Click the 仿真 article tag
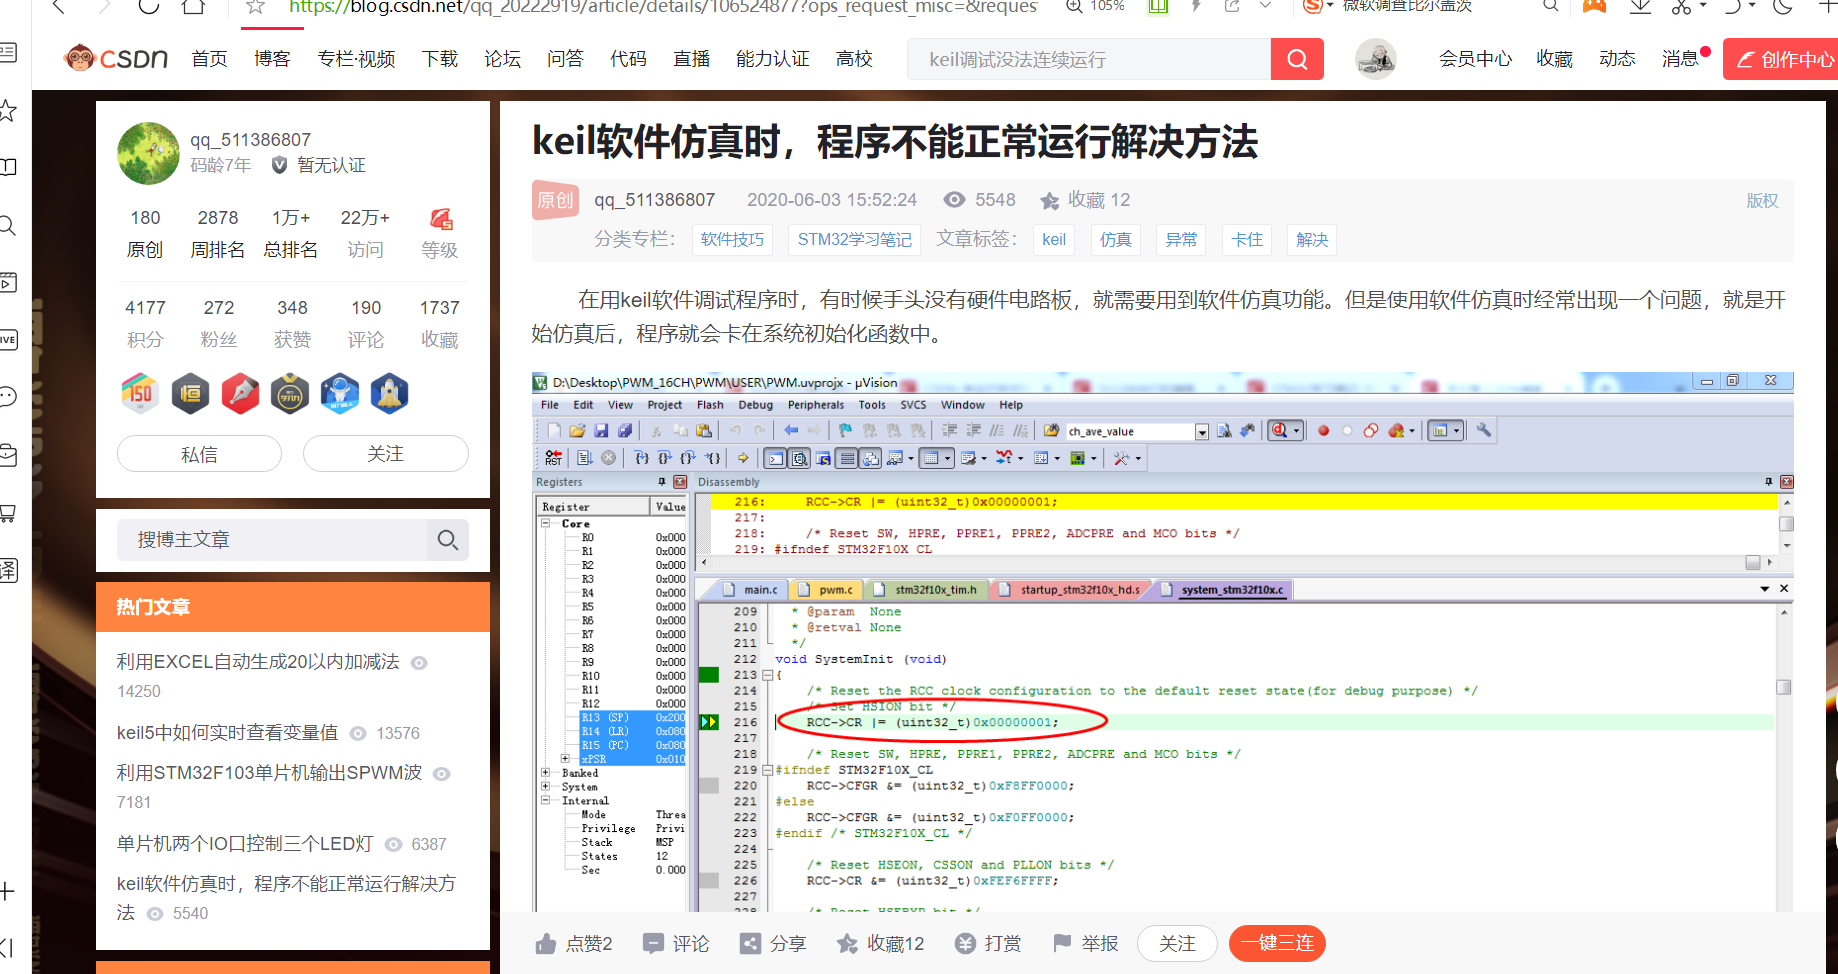 tap(1115, 240)
